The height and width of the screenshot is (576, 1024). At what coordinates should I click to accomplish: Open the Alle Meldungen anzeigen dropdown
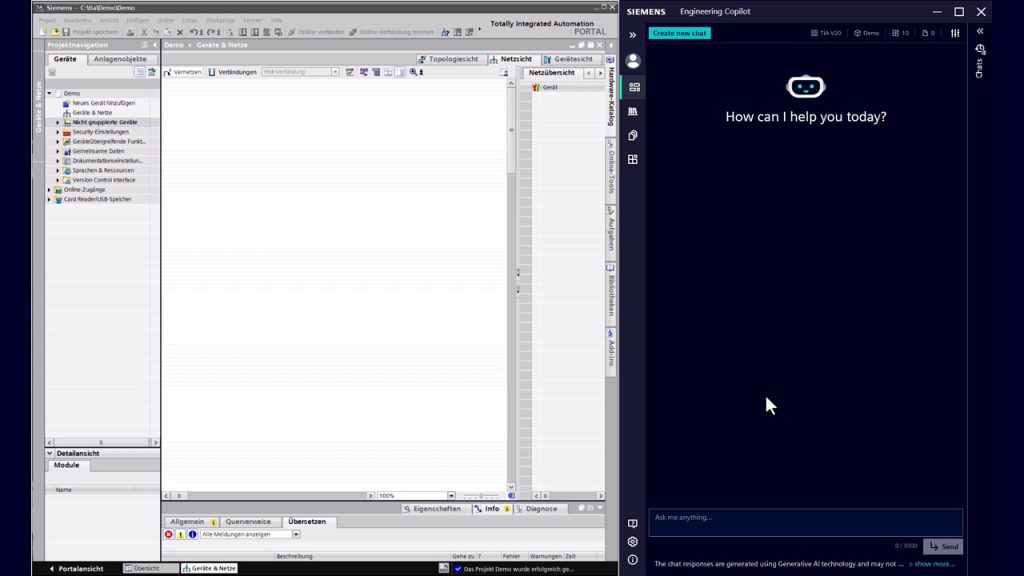296,534
